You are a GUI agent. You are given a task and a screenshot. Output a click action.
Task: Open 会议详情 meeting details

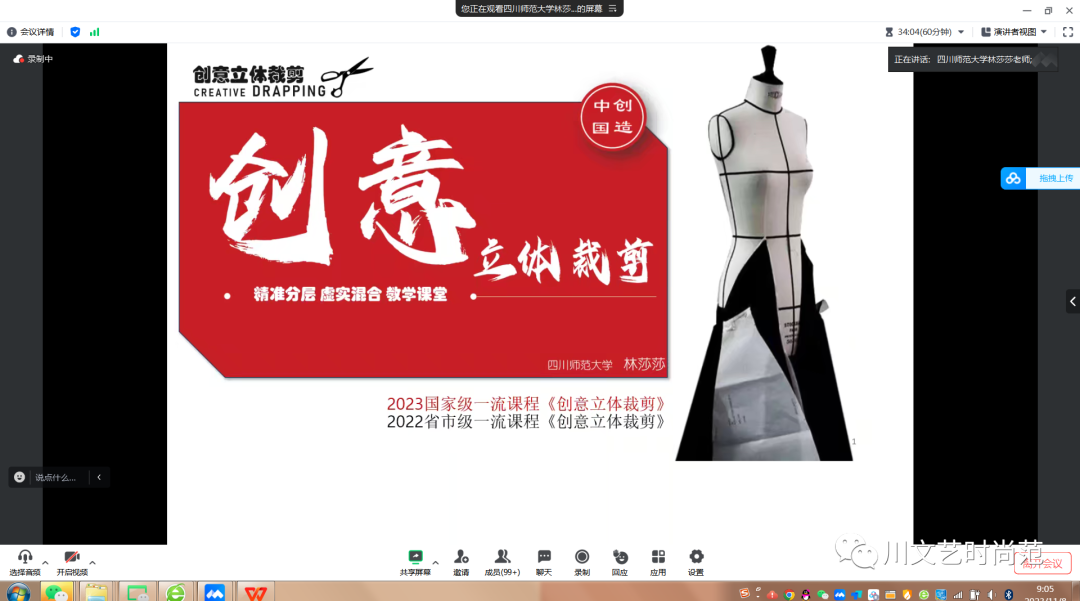click(x=31, y=32)
